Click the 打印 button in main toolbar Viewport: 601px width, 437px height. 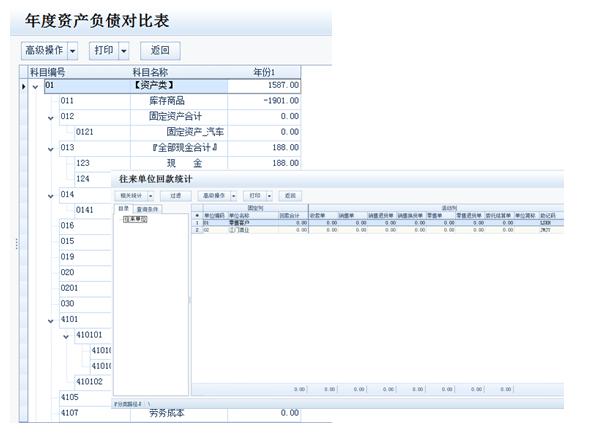(103, 50)
